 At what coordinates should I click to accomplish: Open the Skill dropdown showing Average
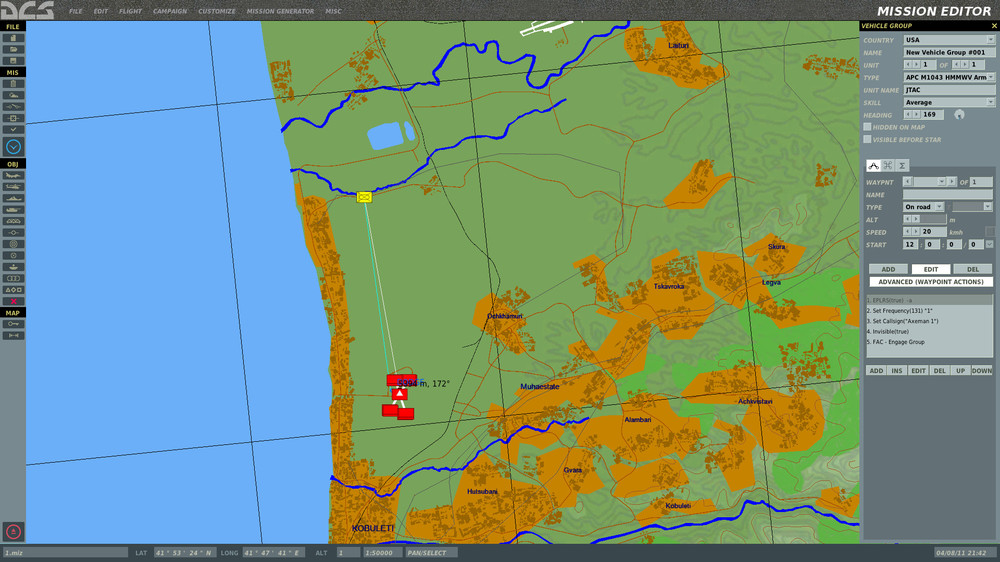click(x=949, y=102)
